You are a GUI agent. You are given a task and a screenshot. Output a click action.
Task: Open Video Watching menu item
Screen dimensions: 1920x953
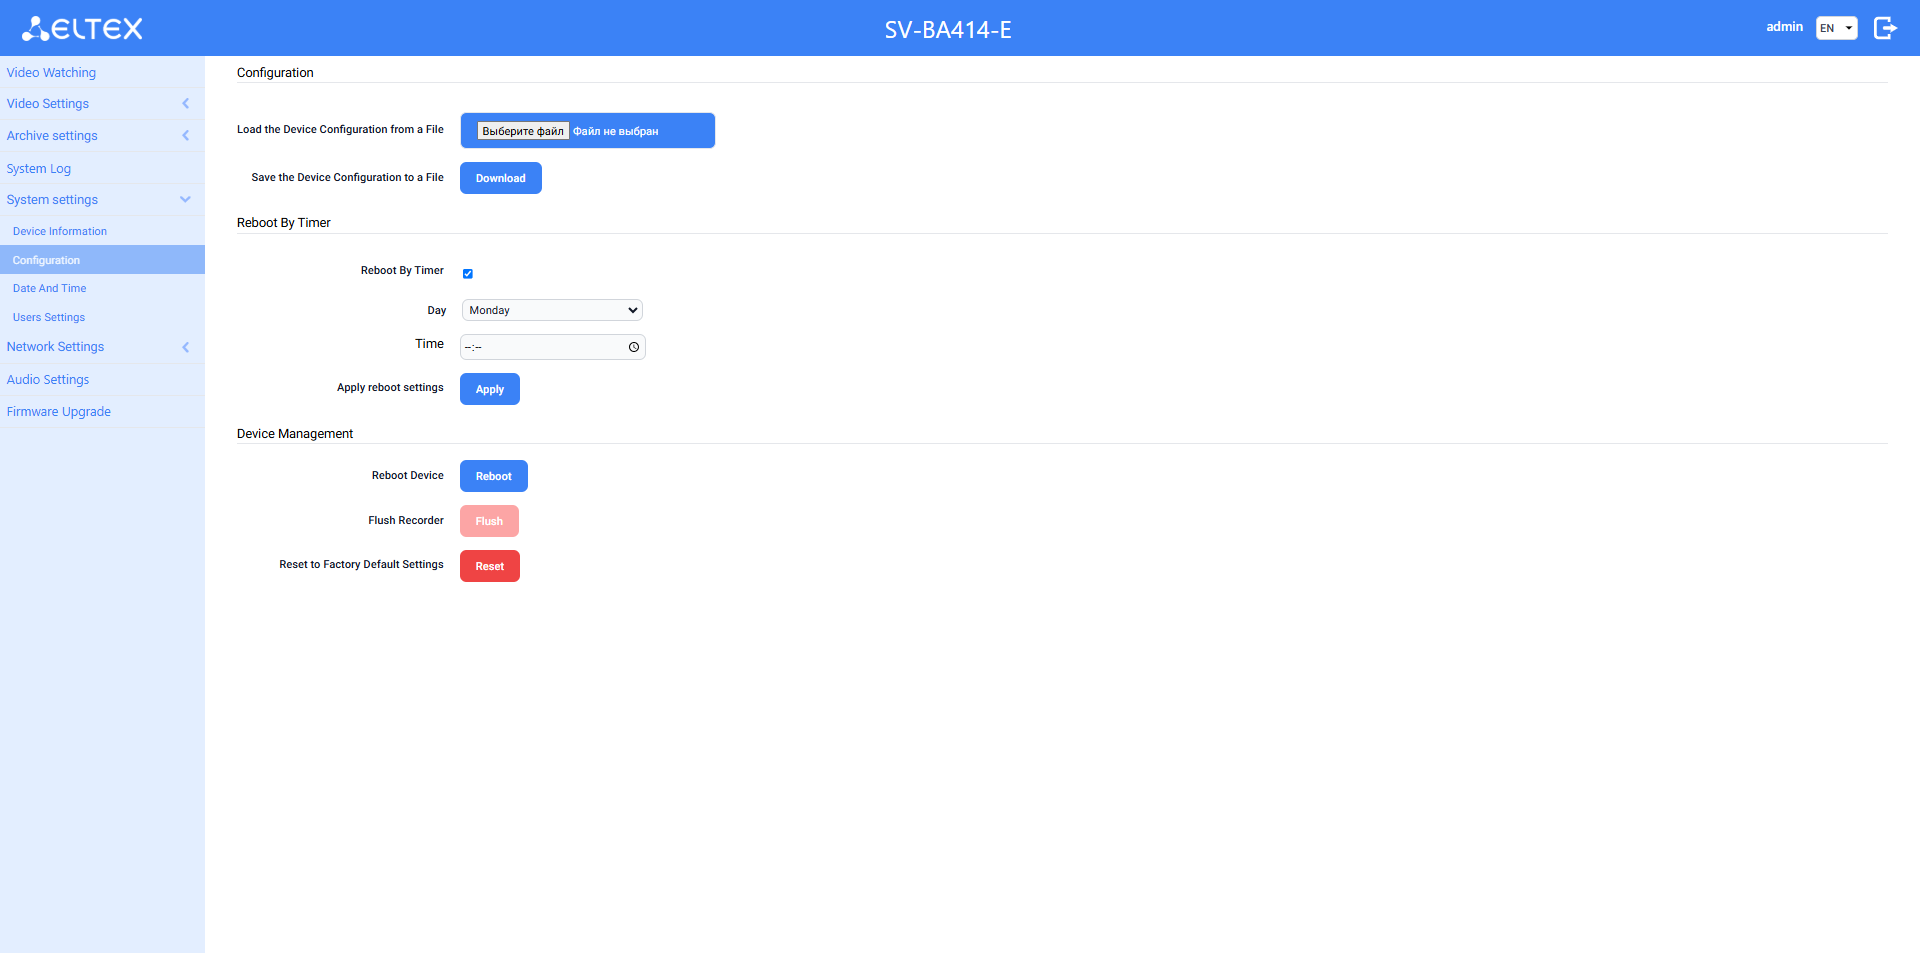point(51,73)
